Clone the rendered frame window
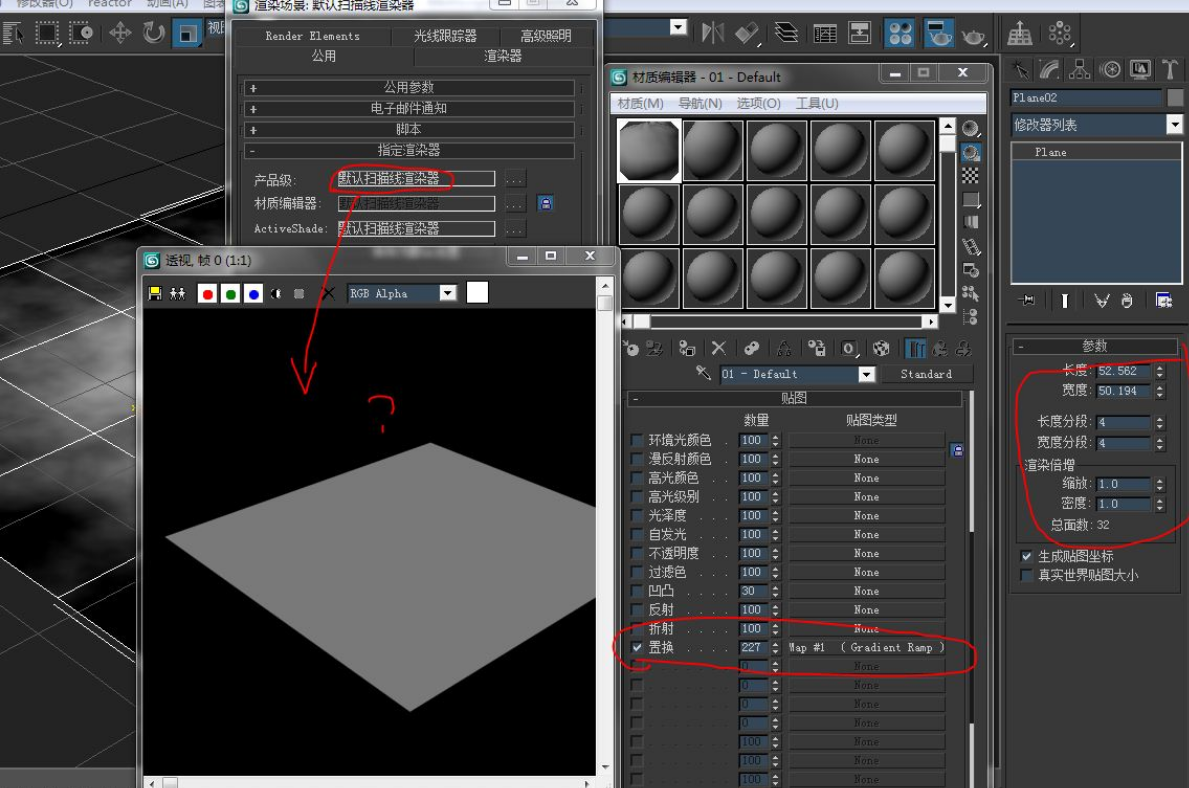The image size is (1189, 788). click(177, 294)
